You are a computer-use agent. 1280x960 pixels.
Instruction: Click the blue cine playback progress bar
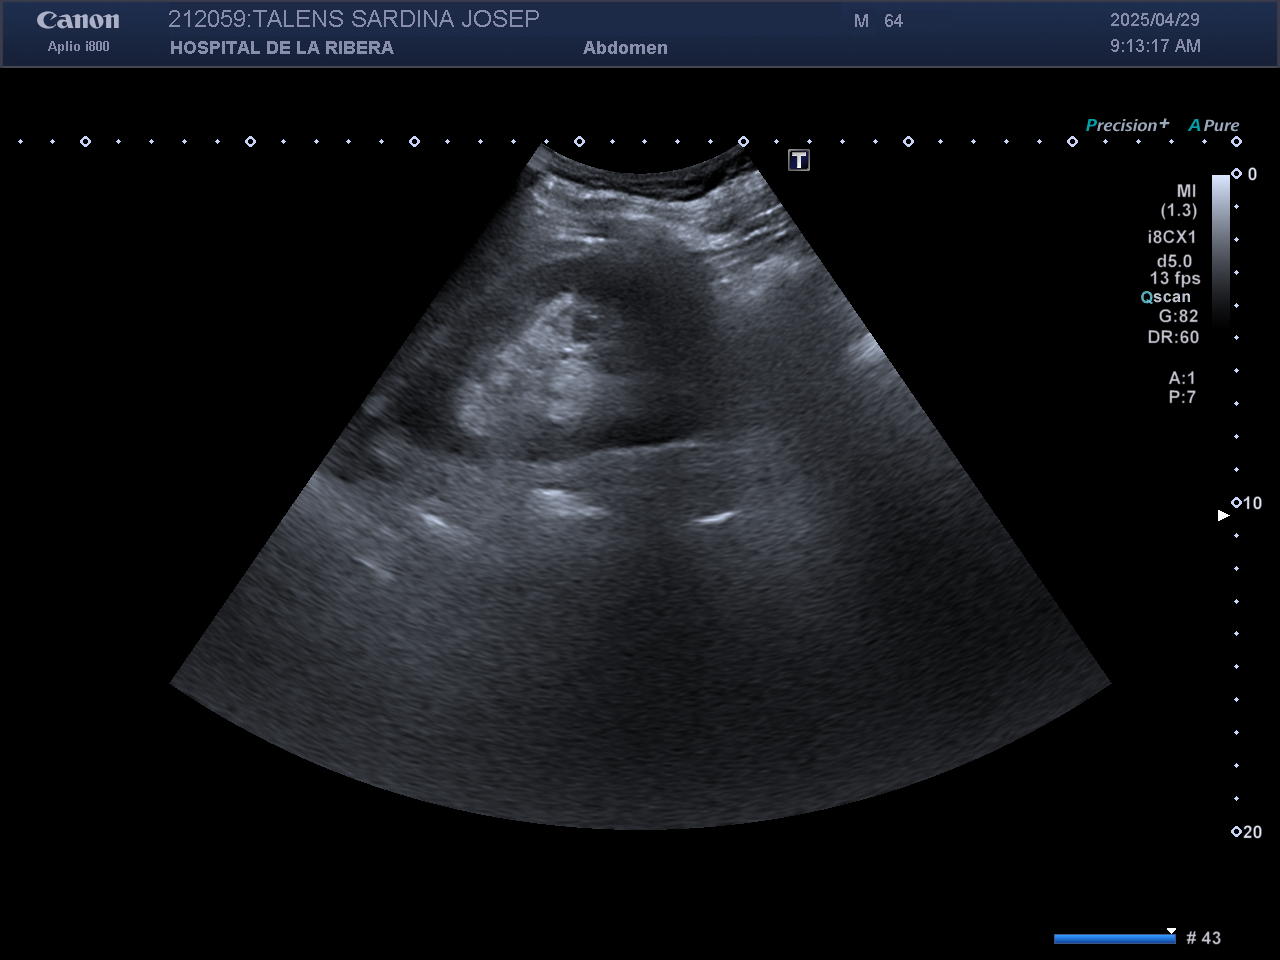pyautogui.click(x=1112, y=938)
